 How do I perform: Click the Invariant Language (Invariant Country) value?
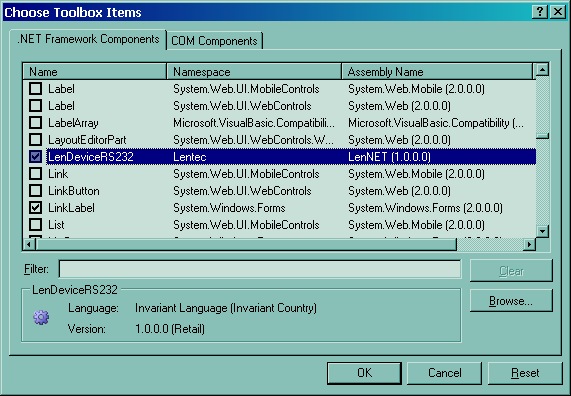click(x=226, y=308)
